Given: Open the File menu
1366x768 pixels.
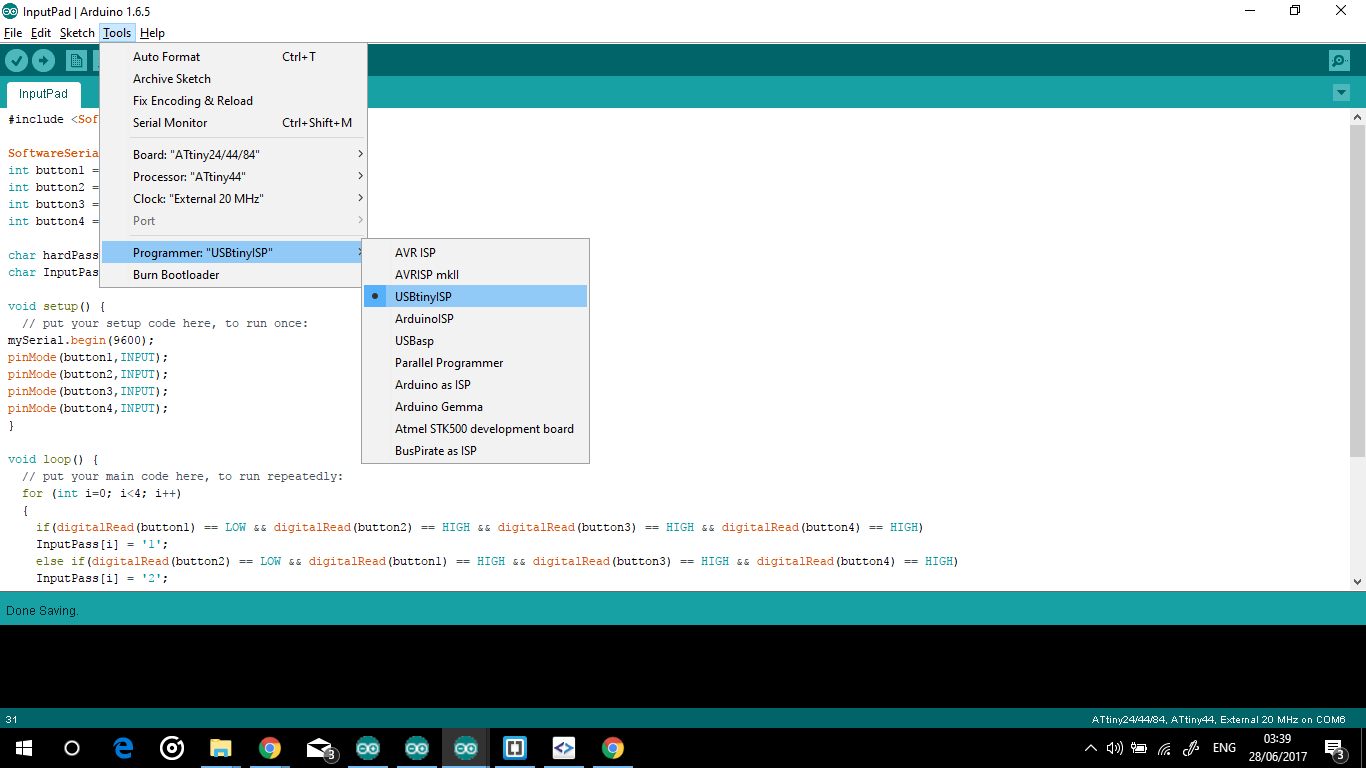Looking at the screenshot, I should (13, 33).
